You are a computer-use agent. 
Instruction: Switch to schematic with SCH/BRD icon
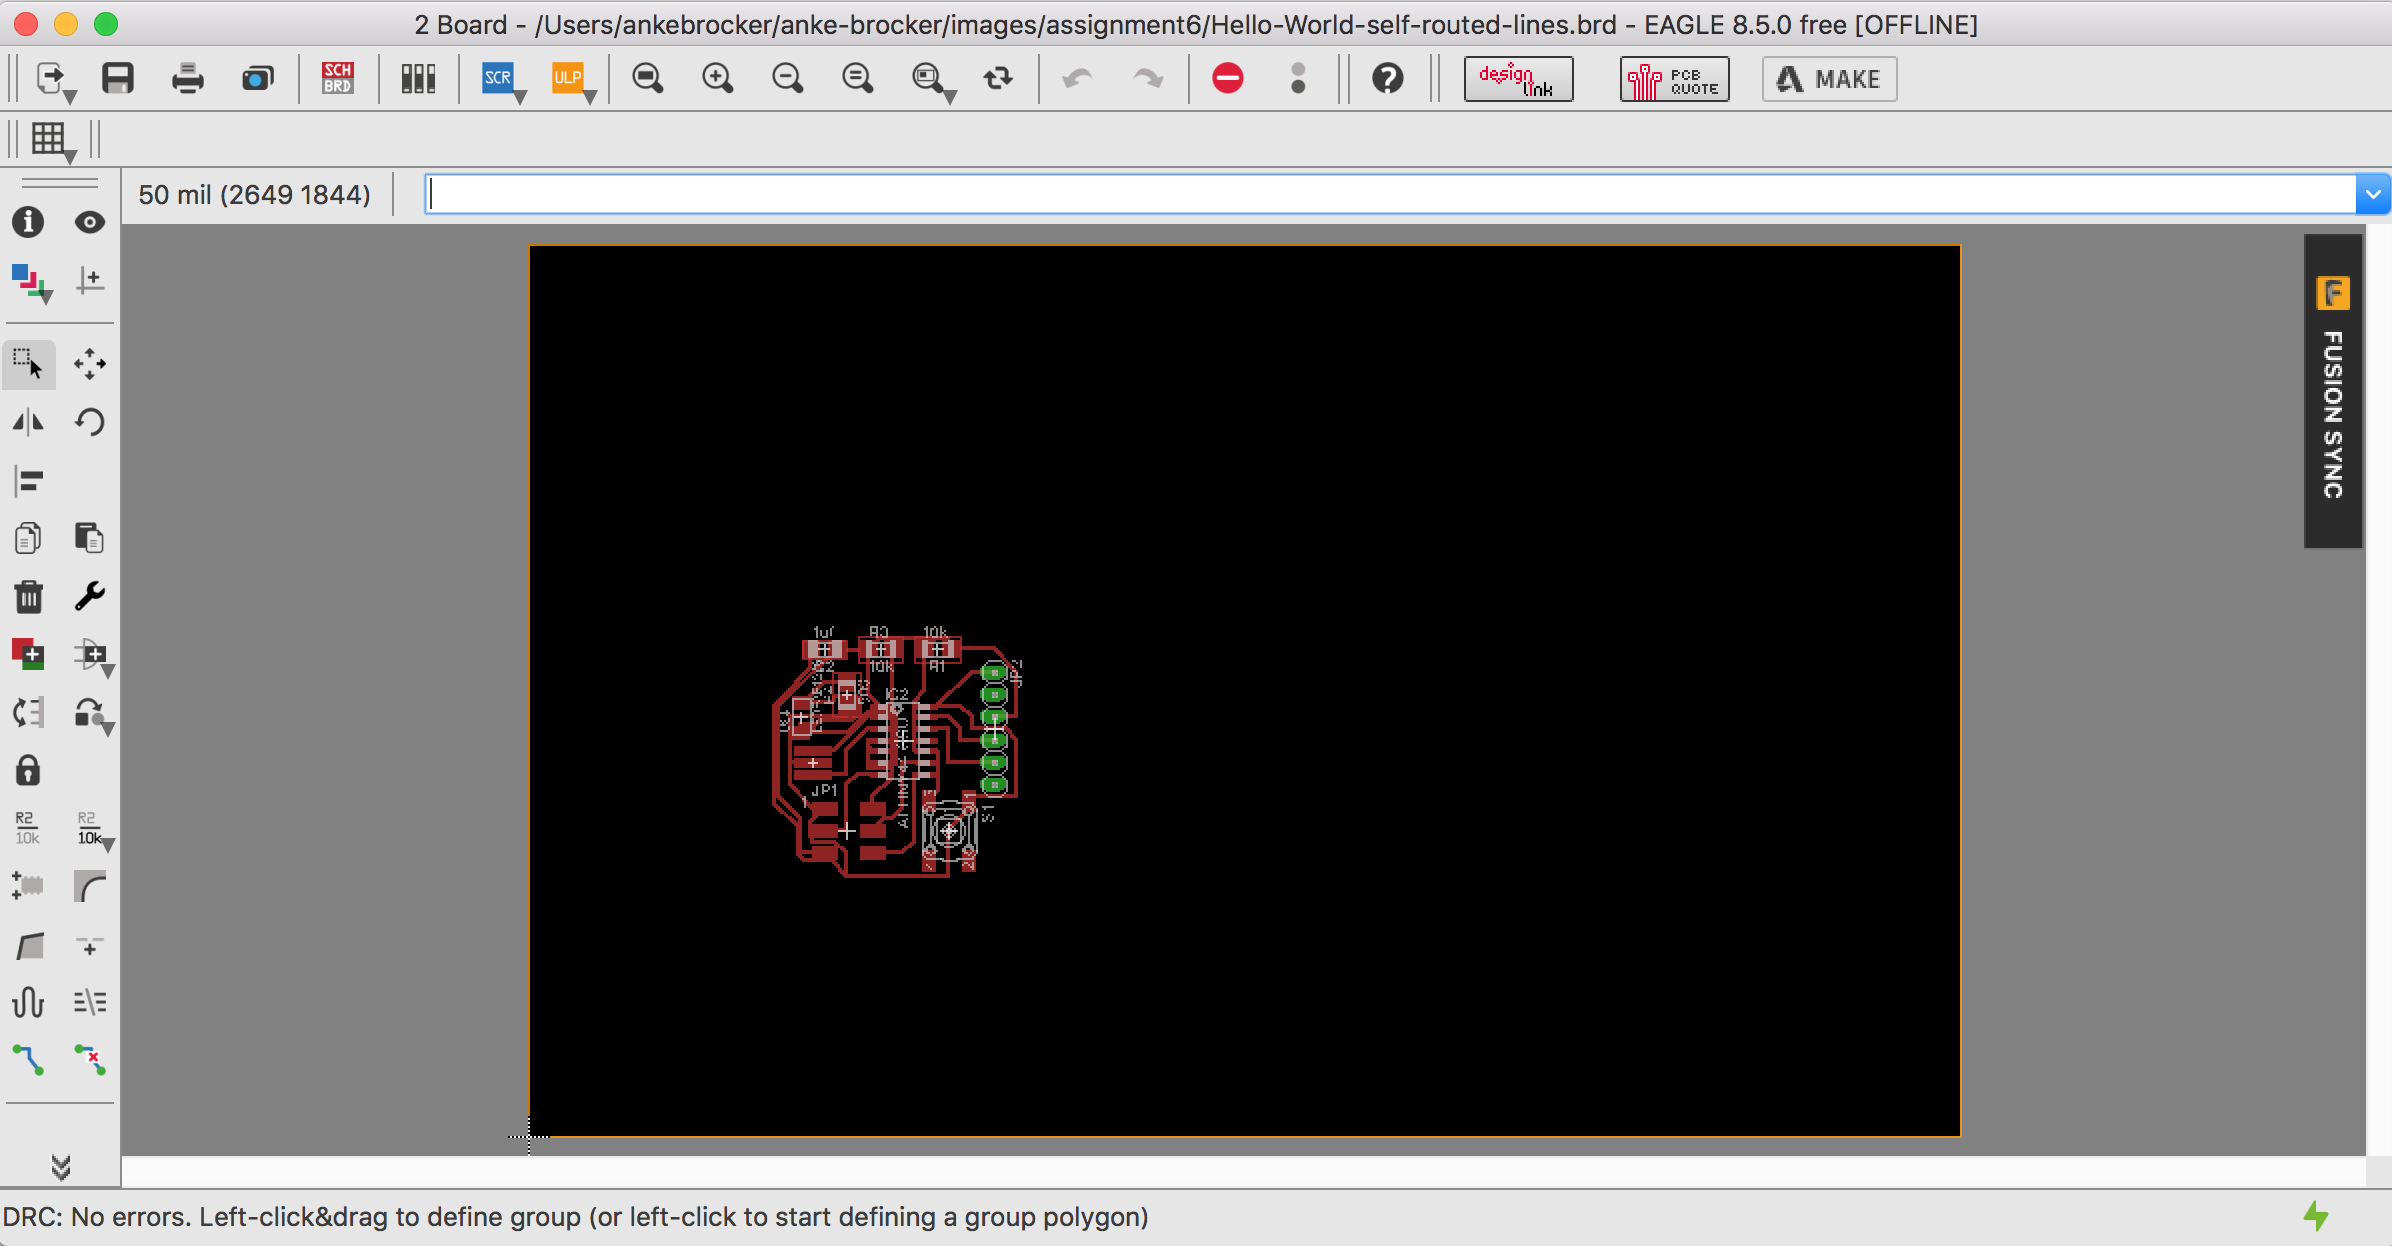(338, 78)
